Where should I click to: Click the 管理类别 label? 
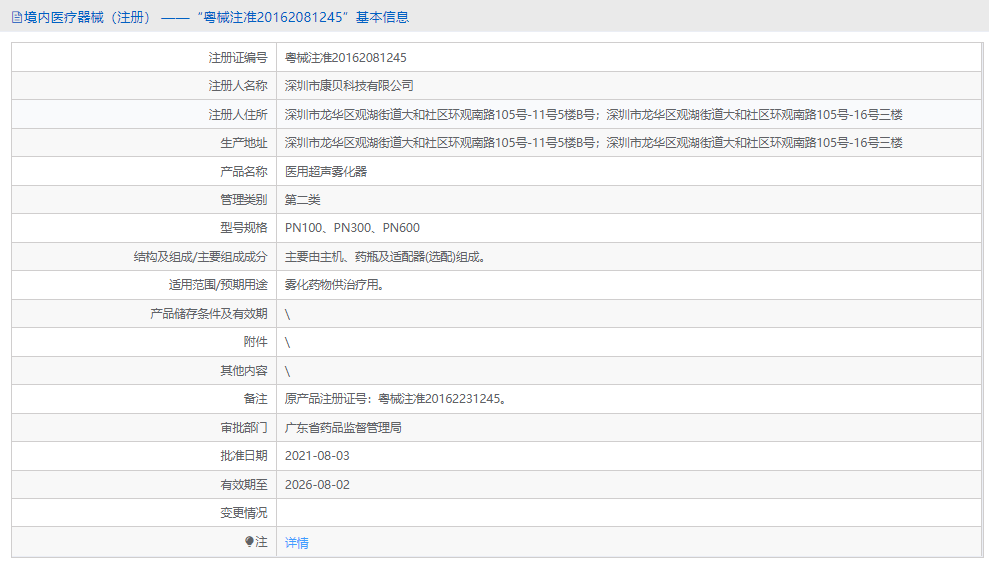pyautogui.click(x=243, y=200)
